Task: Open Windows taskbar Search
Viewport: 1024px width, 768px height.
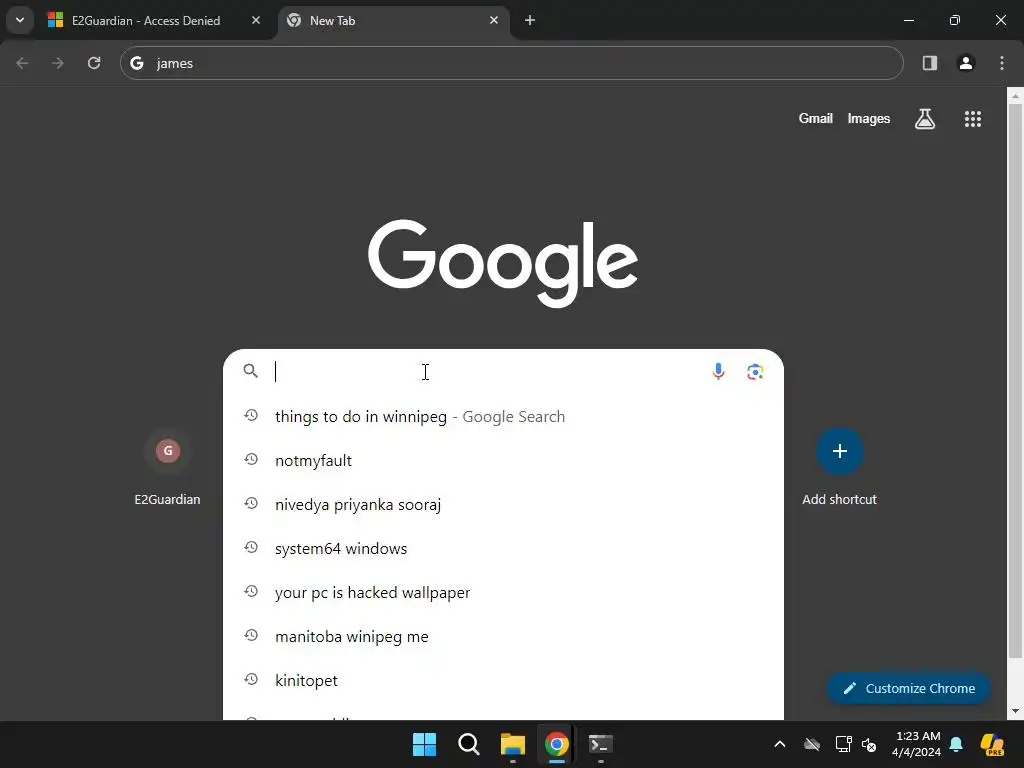Action: 468,744
